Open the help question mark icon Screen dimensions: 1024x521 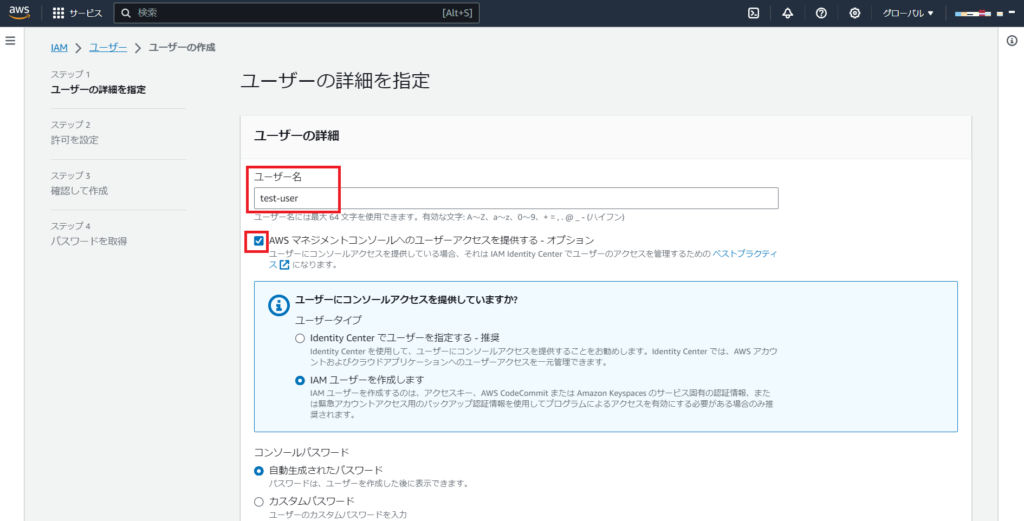point(821,13)
